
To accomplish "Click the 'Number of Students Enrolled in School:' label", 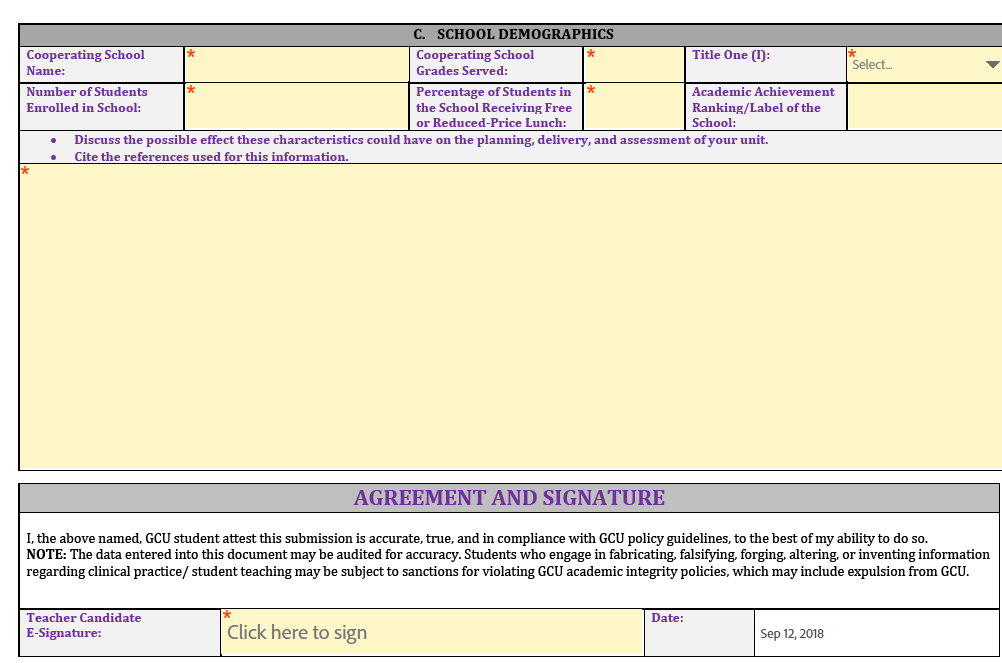I will click(x=87, y=100).
